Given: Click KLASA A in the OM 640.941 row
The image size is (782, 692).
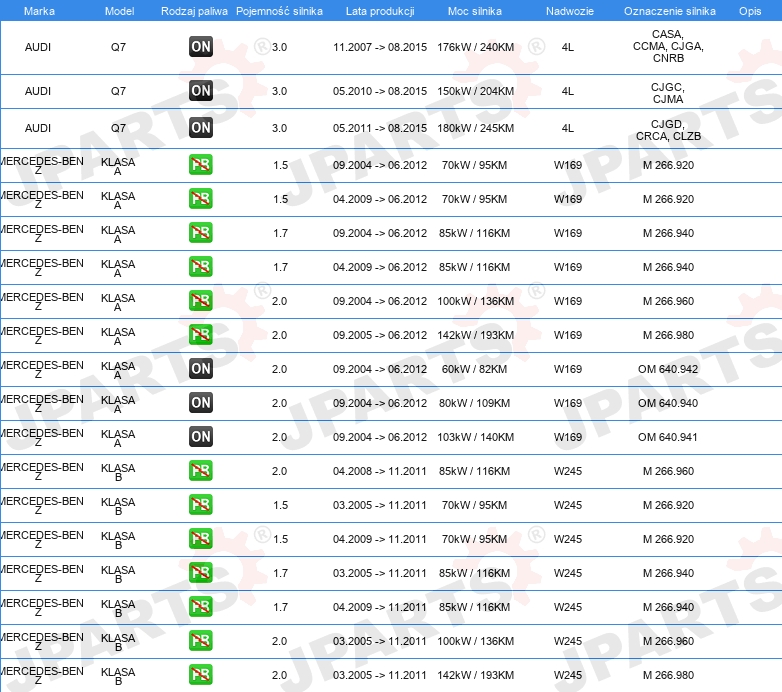Looking at the screenshot, I should (118, 438).
